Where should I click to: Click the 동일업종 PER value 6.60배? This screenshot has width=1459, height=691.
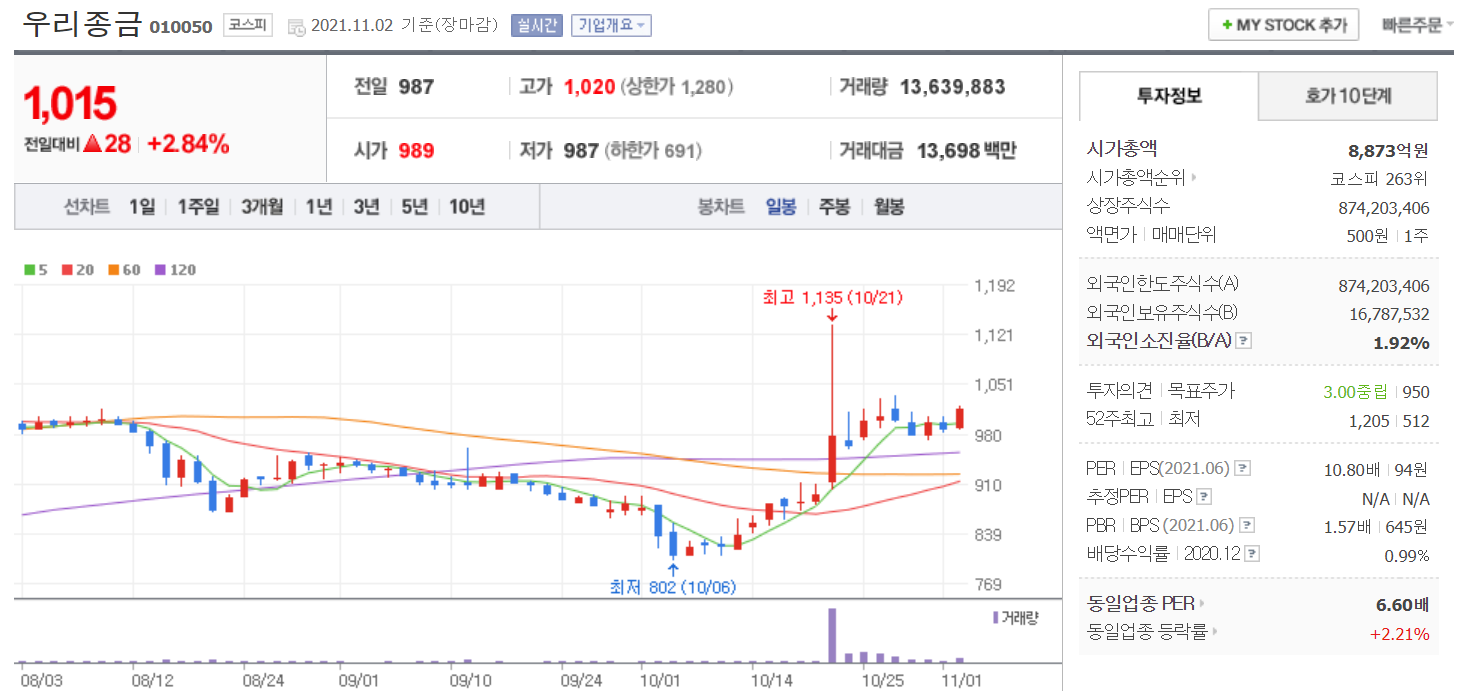point(1403,605)
